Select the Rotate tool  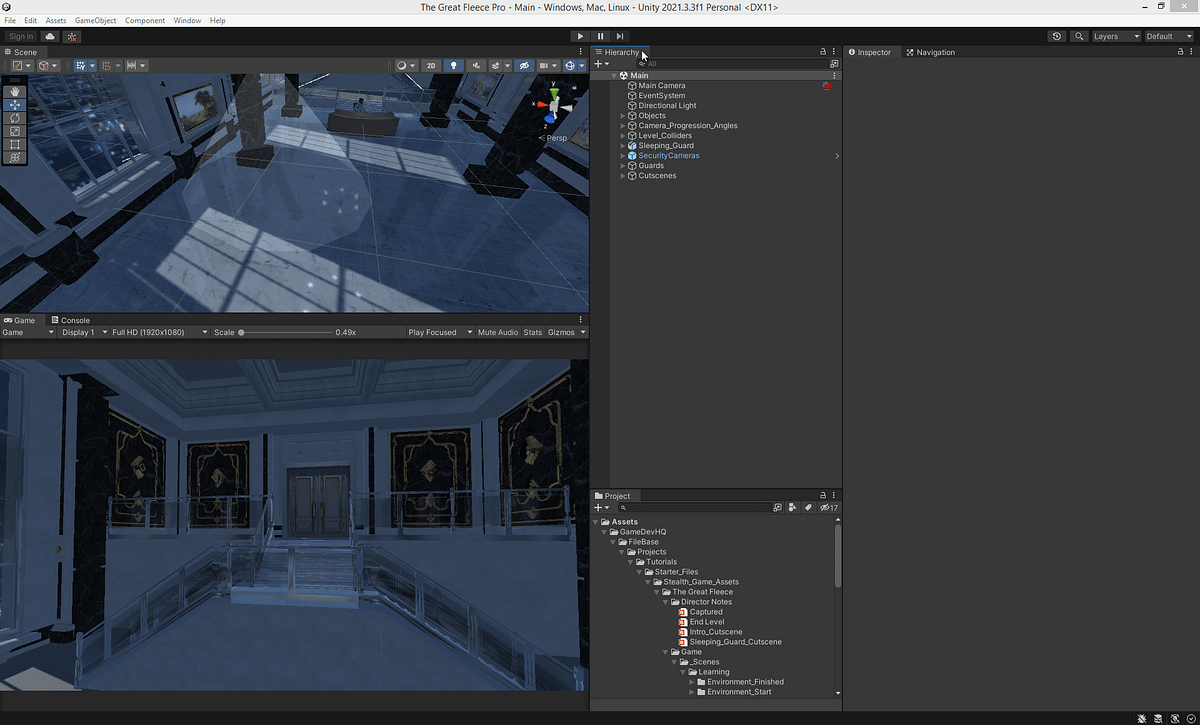(14, 117)
